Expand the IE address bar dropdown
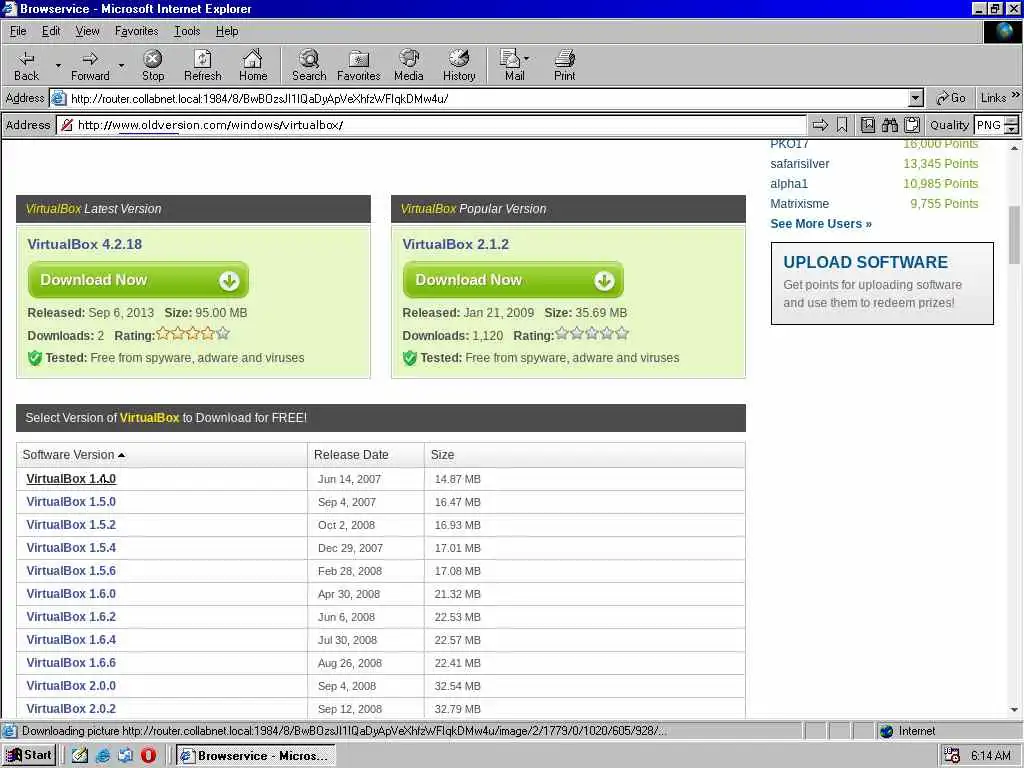This screenshot has height=768, width=1024. coord(916,99)
